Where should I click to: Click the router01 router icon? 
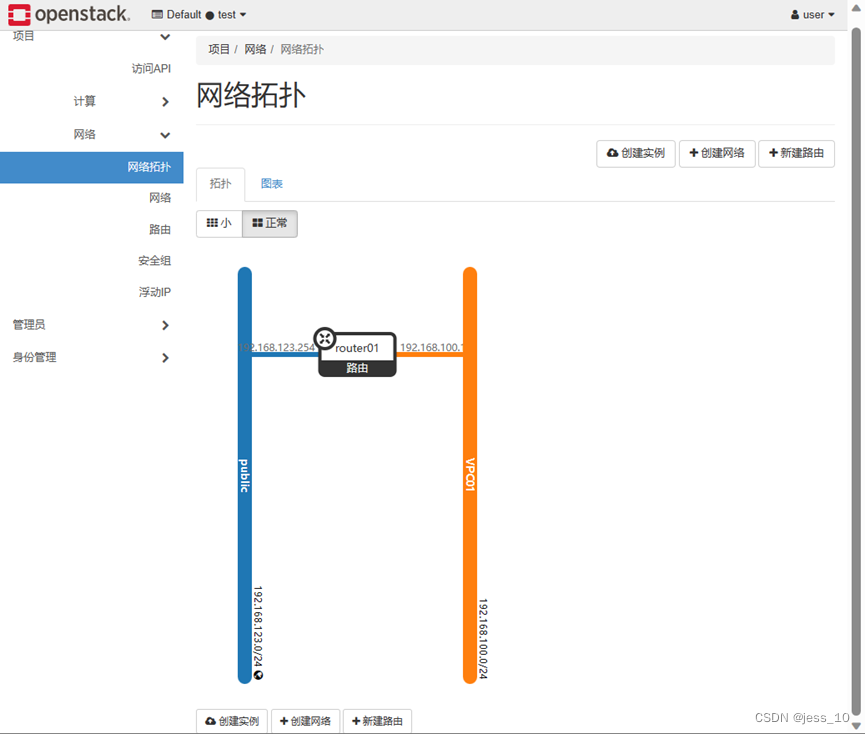[x=324, y=338]
